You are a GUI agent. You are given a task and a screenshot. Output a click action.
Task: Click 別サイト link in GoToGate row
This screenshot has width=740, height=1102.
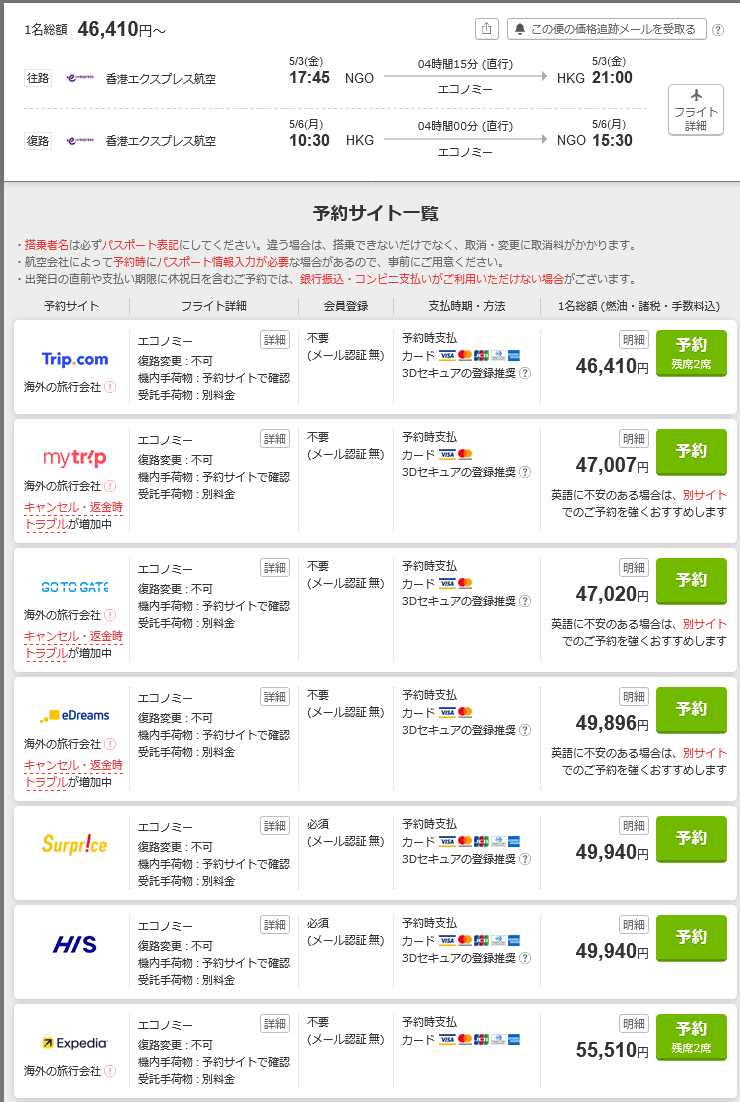pyautogui.click(x=704, y=624)
